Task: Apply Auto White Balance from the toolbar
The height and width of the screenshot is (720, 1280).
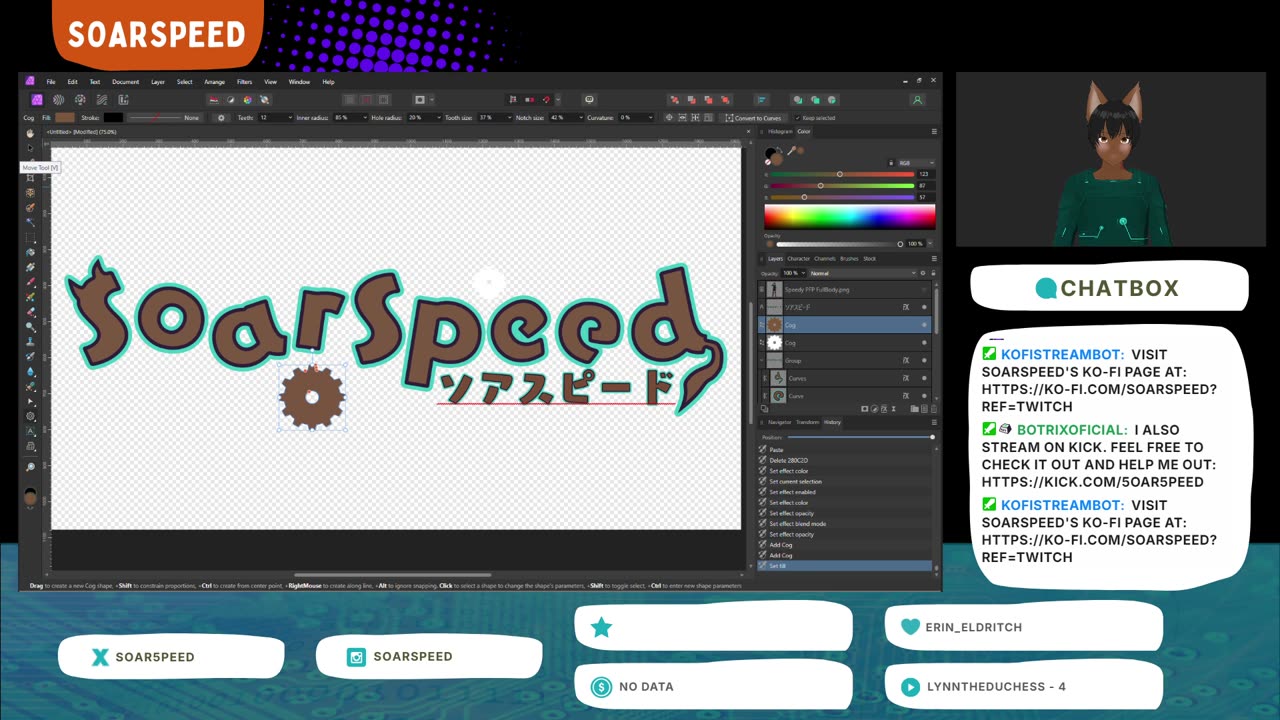Action: pyautogui.click(x=264, y=100)
